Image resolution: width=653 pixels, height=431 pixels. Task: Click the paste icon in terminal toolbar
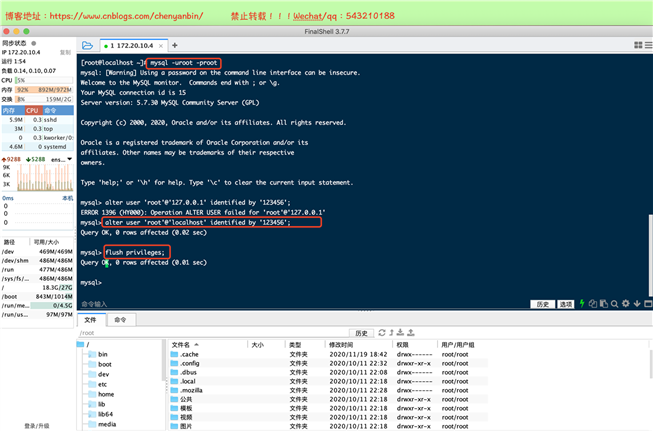[x=603, y=304]
